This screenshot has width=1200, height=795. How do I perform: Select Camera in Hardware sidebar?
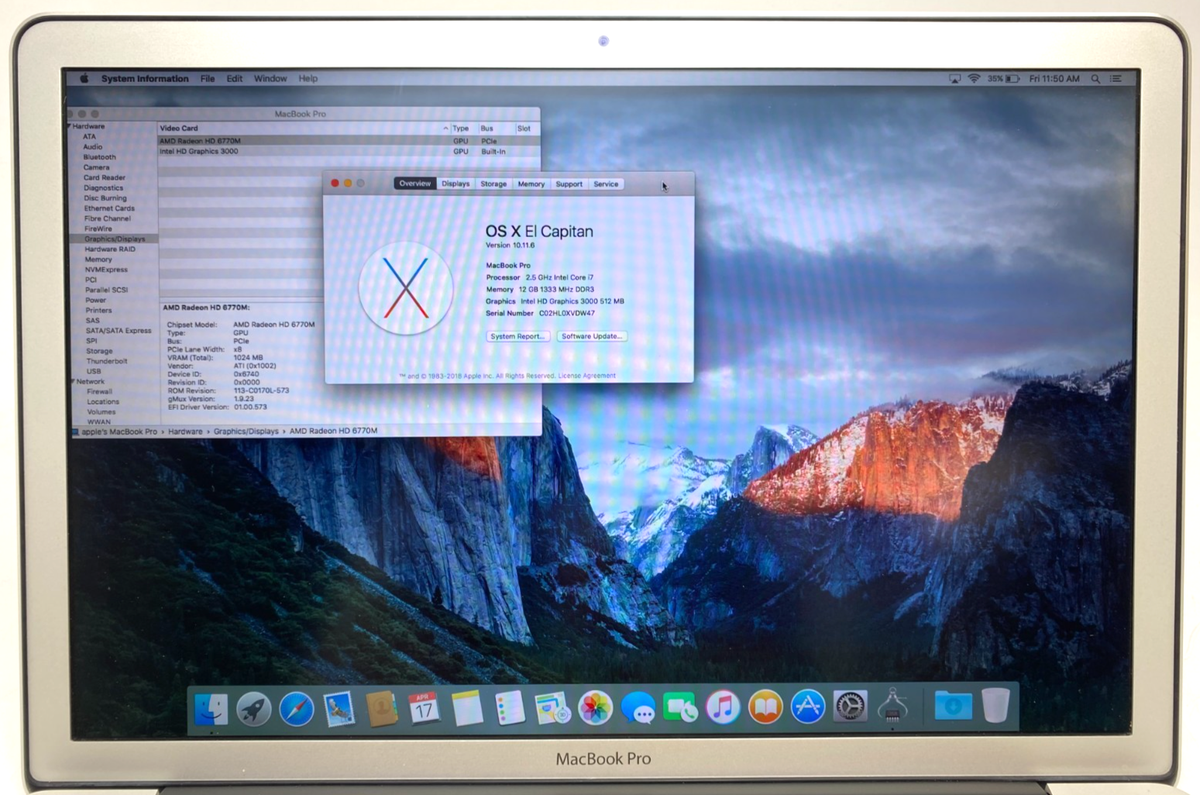coord(97,167)
